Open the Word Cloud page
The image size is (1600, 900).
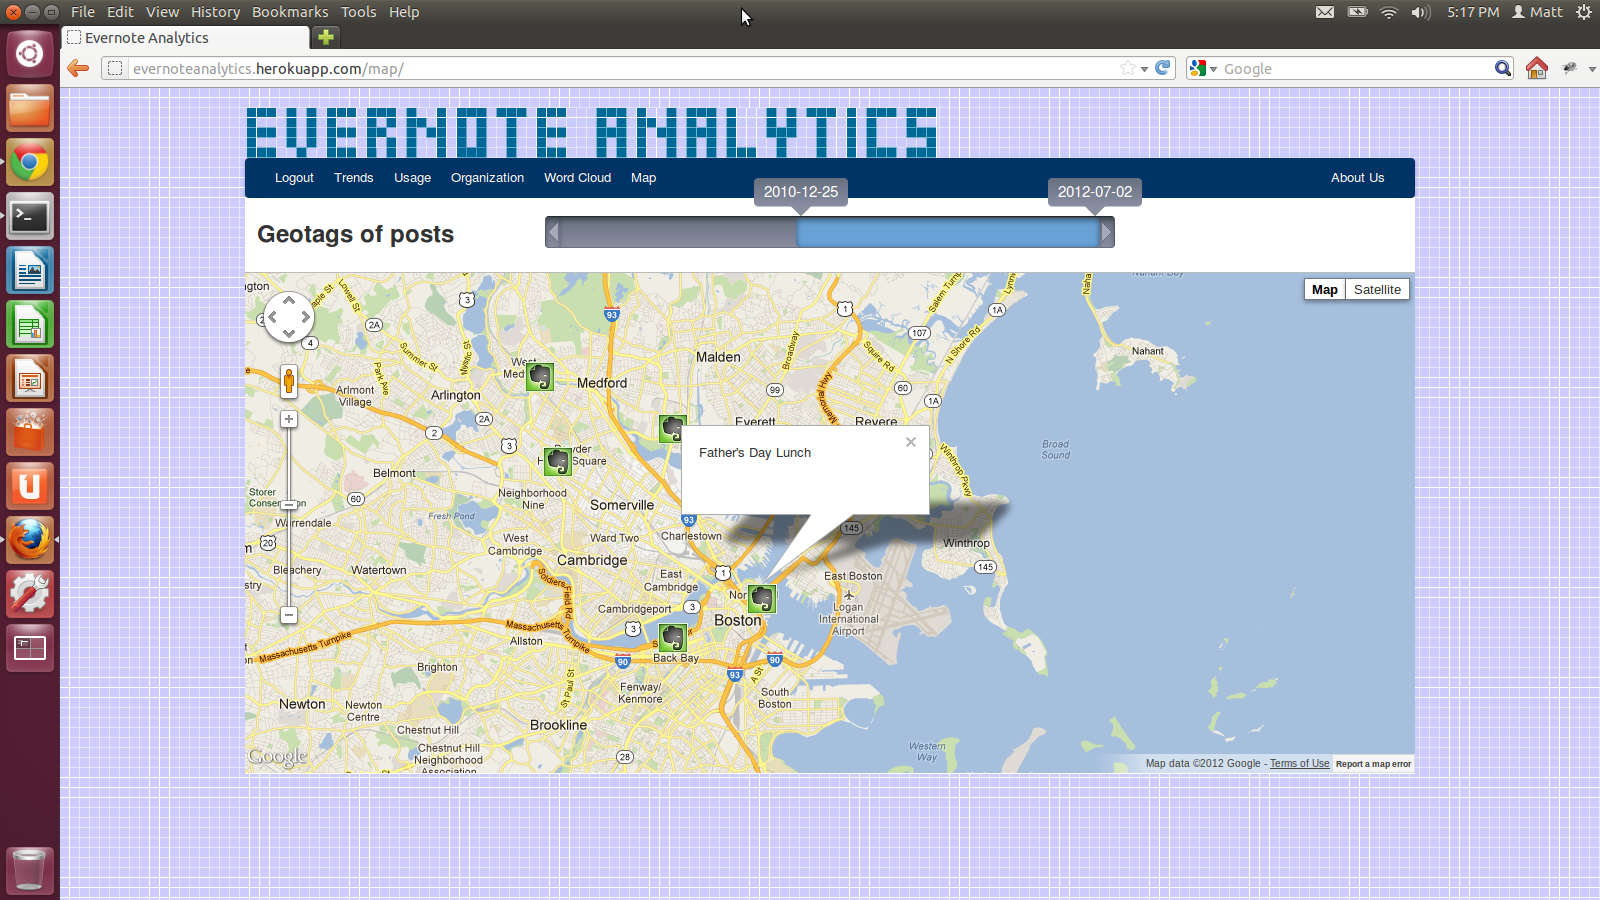(x=577, y=178)
